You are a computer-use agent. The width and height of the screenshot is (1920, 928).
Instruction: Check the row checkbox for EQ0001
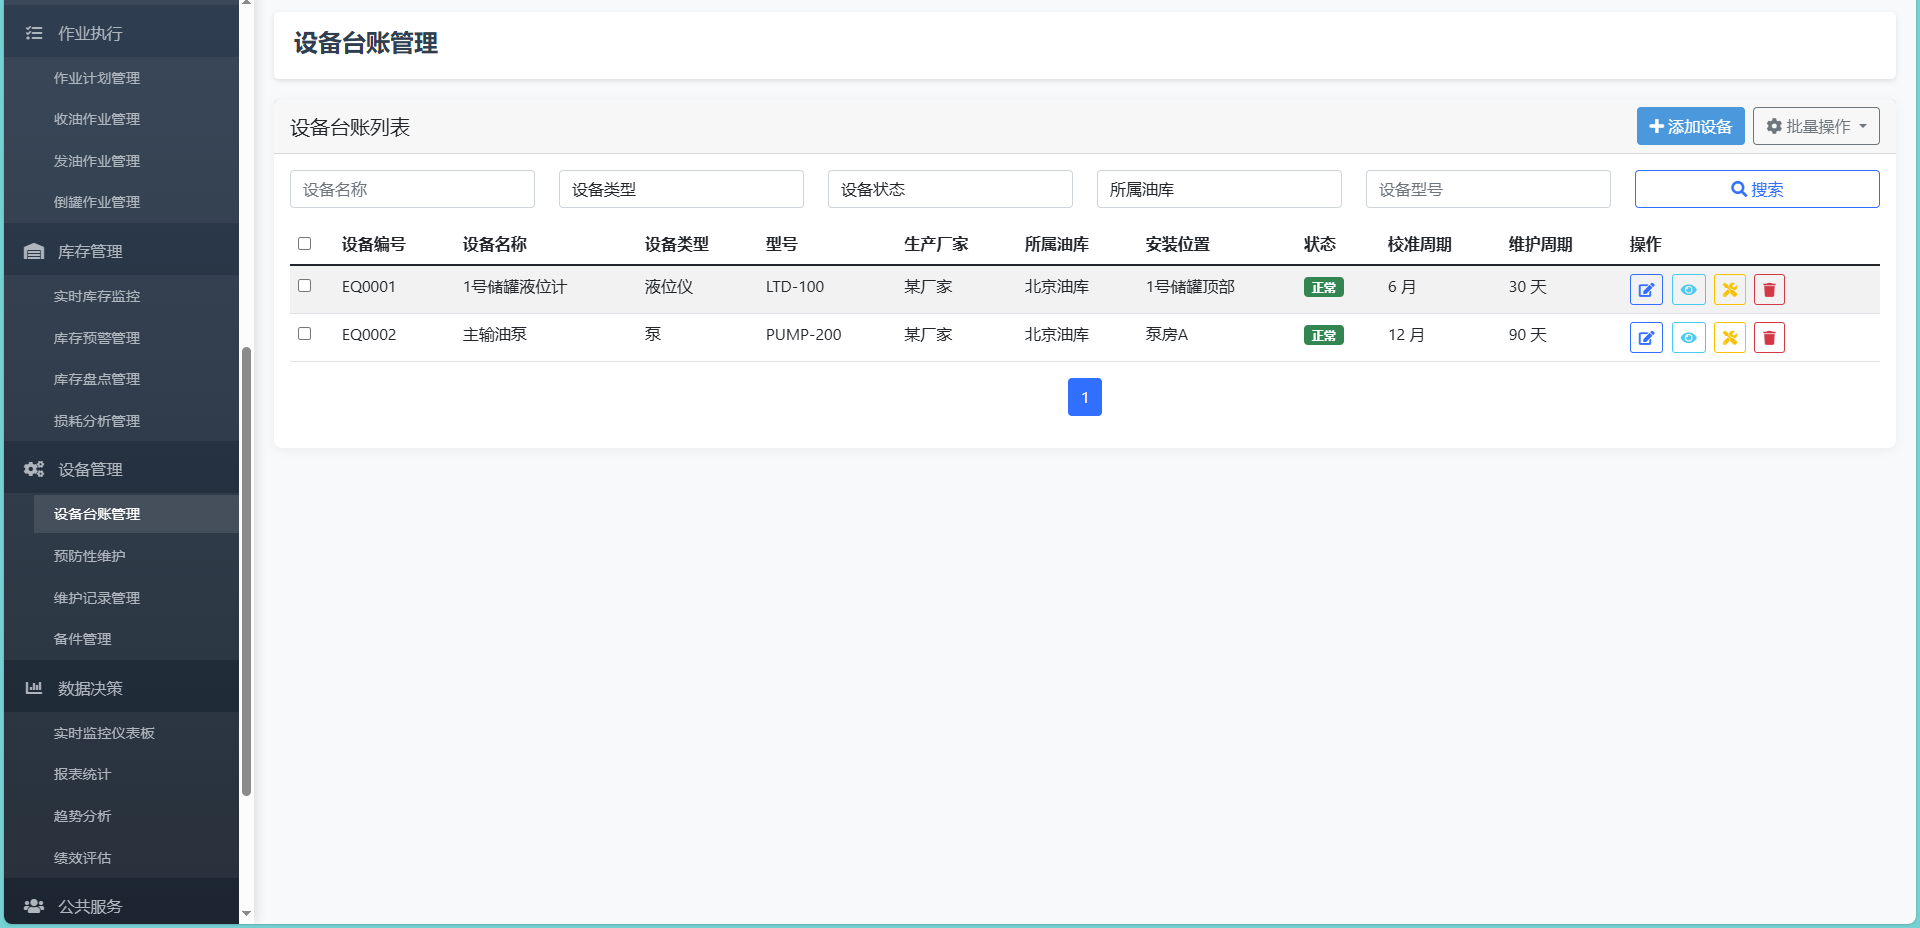click(x=305, y=285)
